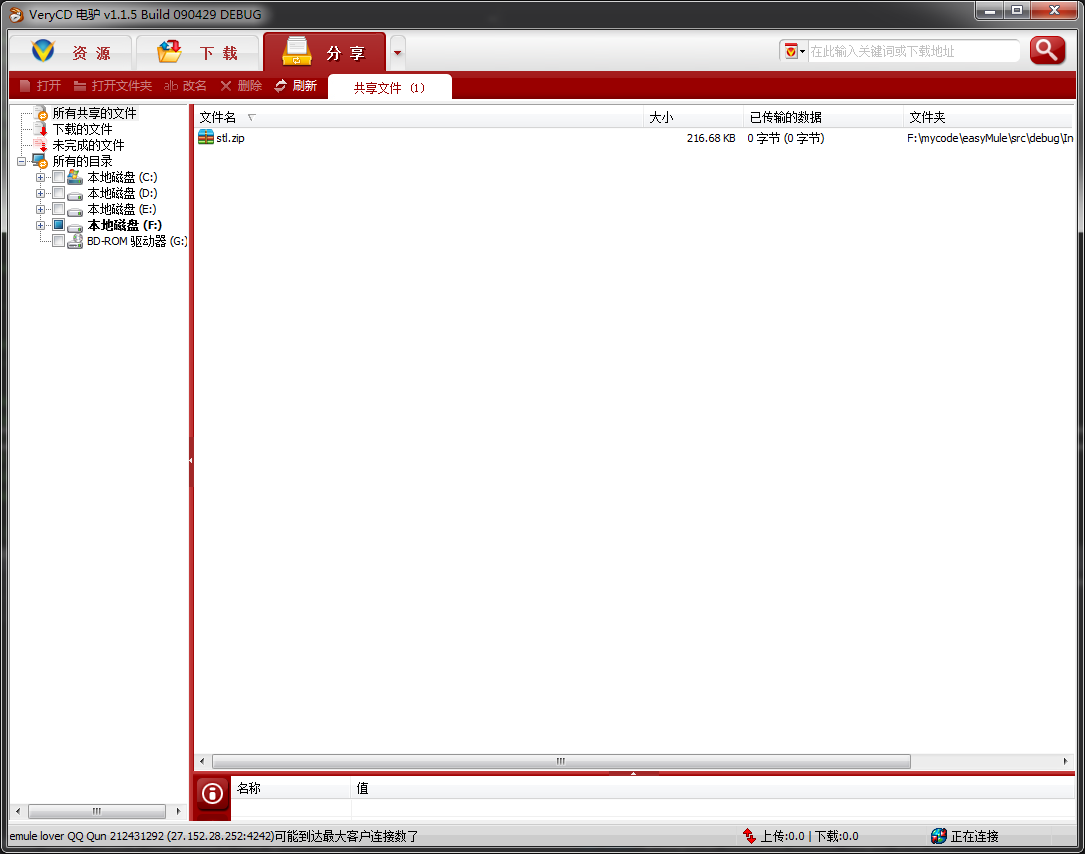Collapse the details panel splitter arrow
1085x854 pixels.
[x=633, y=773]
